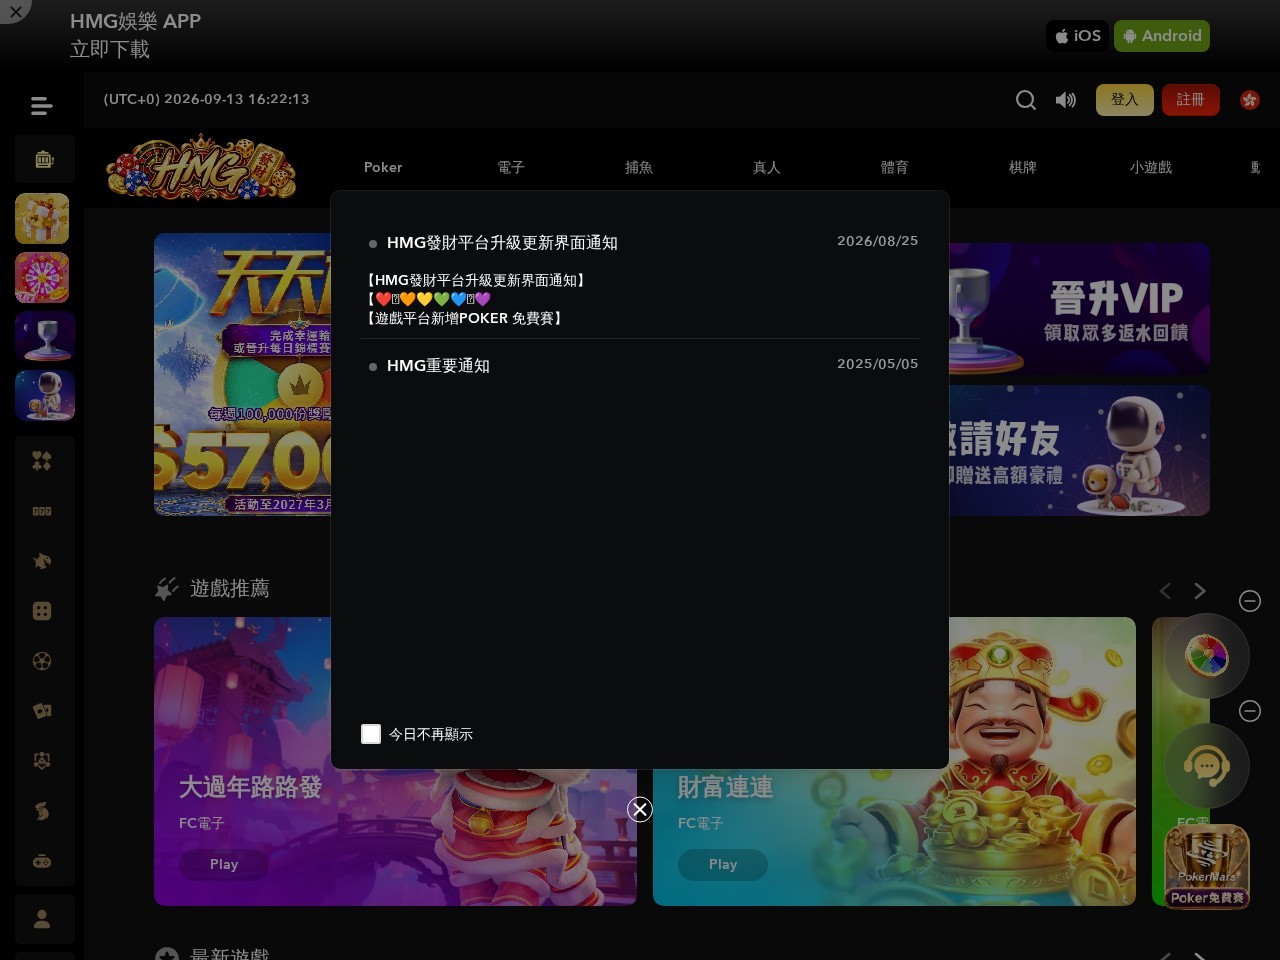This screenshot has height=960, width=1280.
Task: Open the floating color wheel widget
Action: point(1207,656)
